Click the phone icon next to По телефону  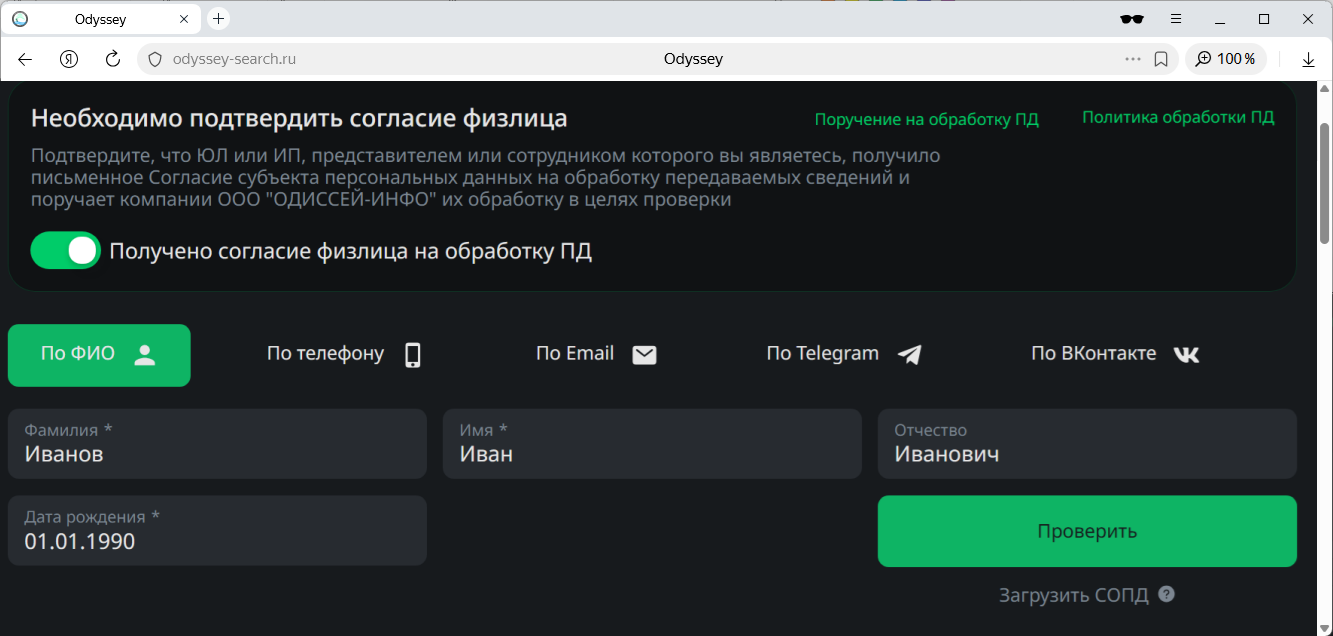[x=411, y=353]
